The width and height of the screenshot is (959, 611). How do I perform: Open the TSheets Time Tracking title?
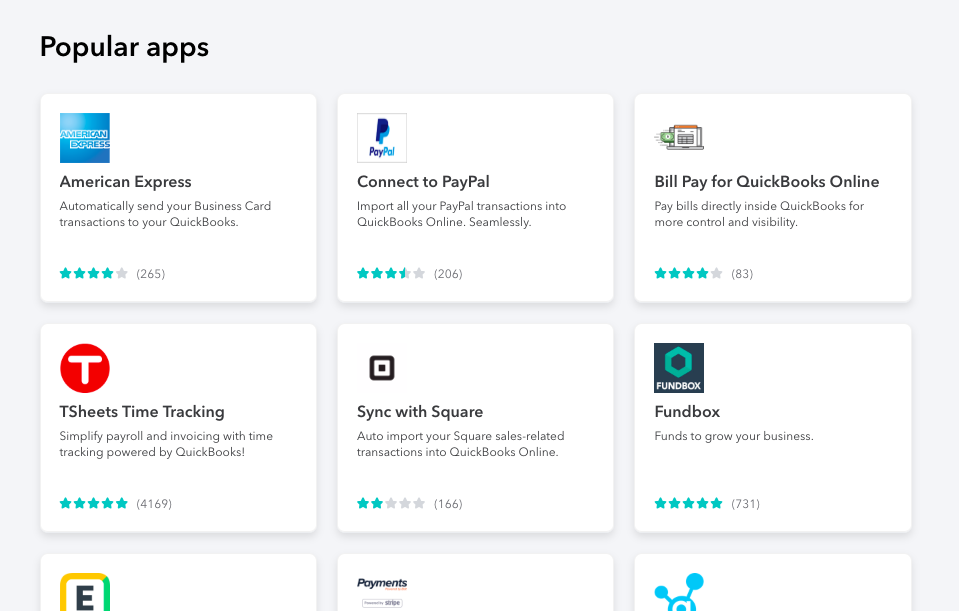point(142,412)
